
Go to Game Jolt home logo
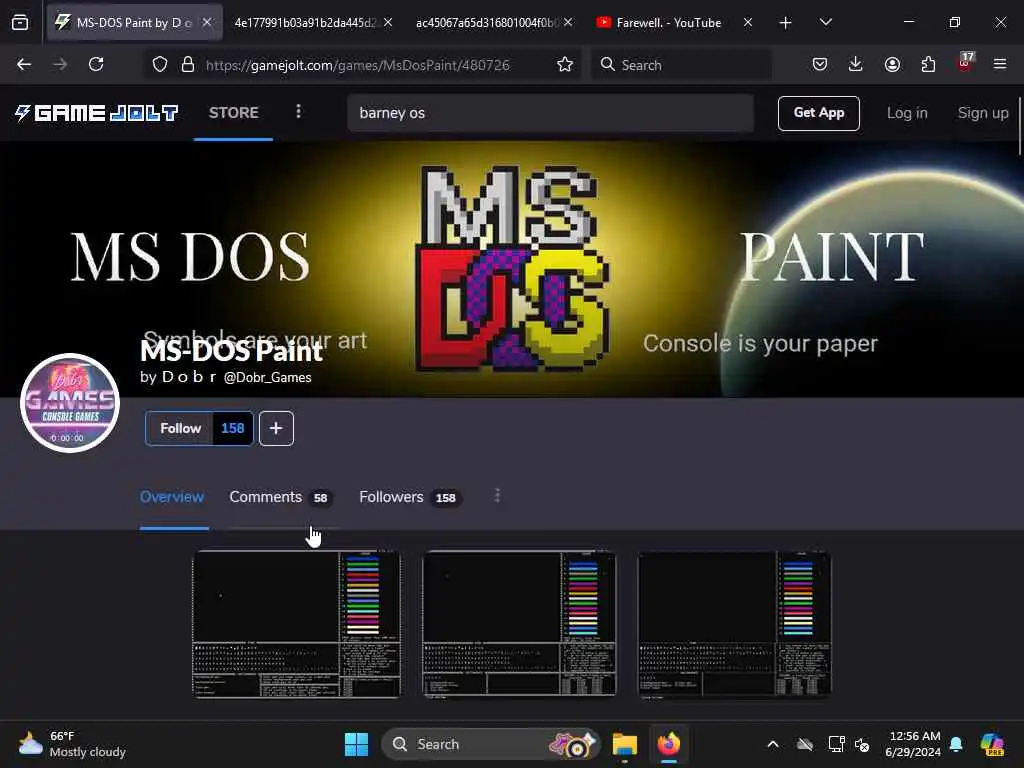click(x=96, y=113)
